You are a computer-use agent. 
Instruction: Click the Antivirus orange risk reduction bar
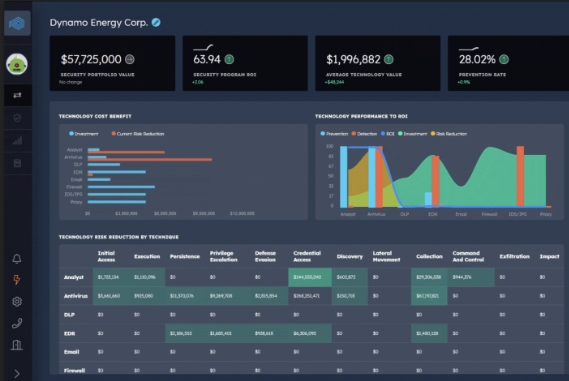[x=150, y=160]
